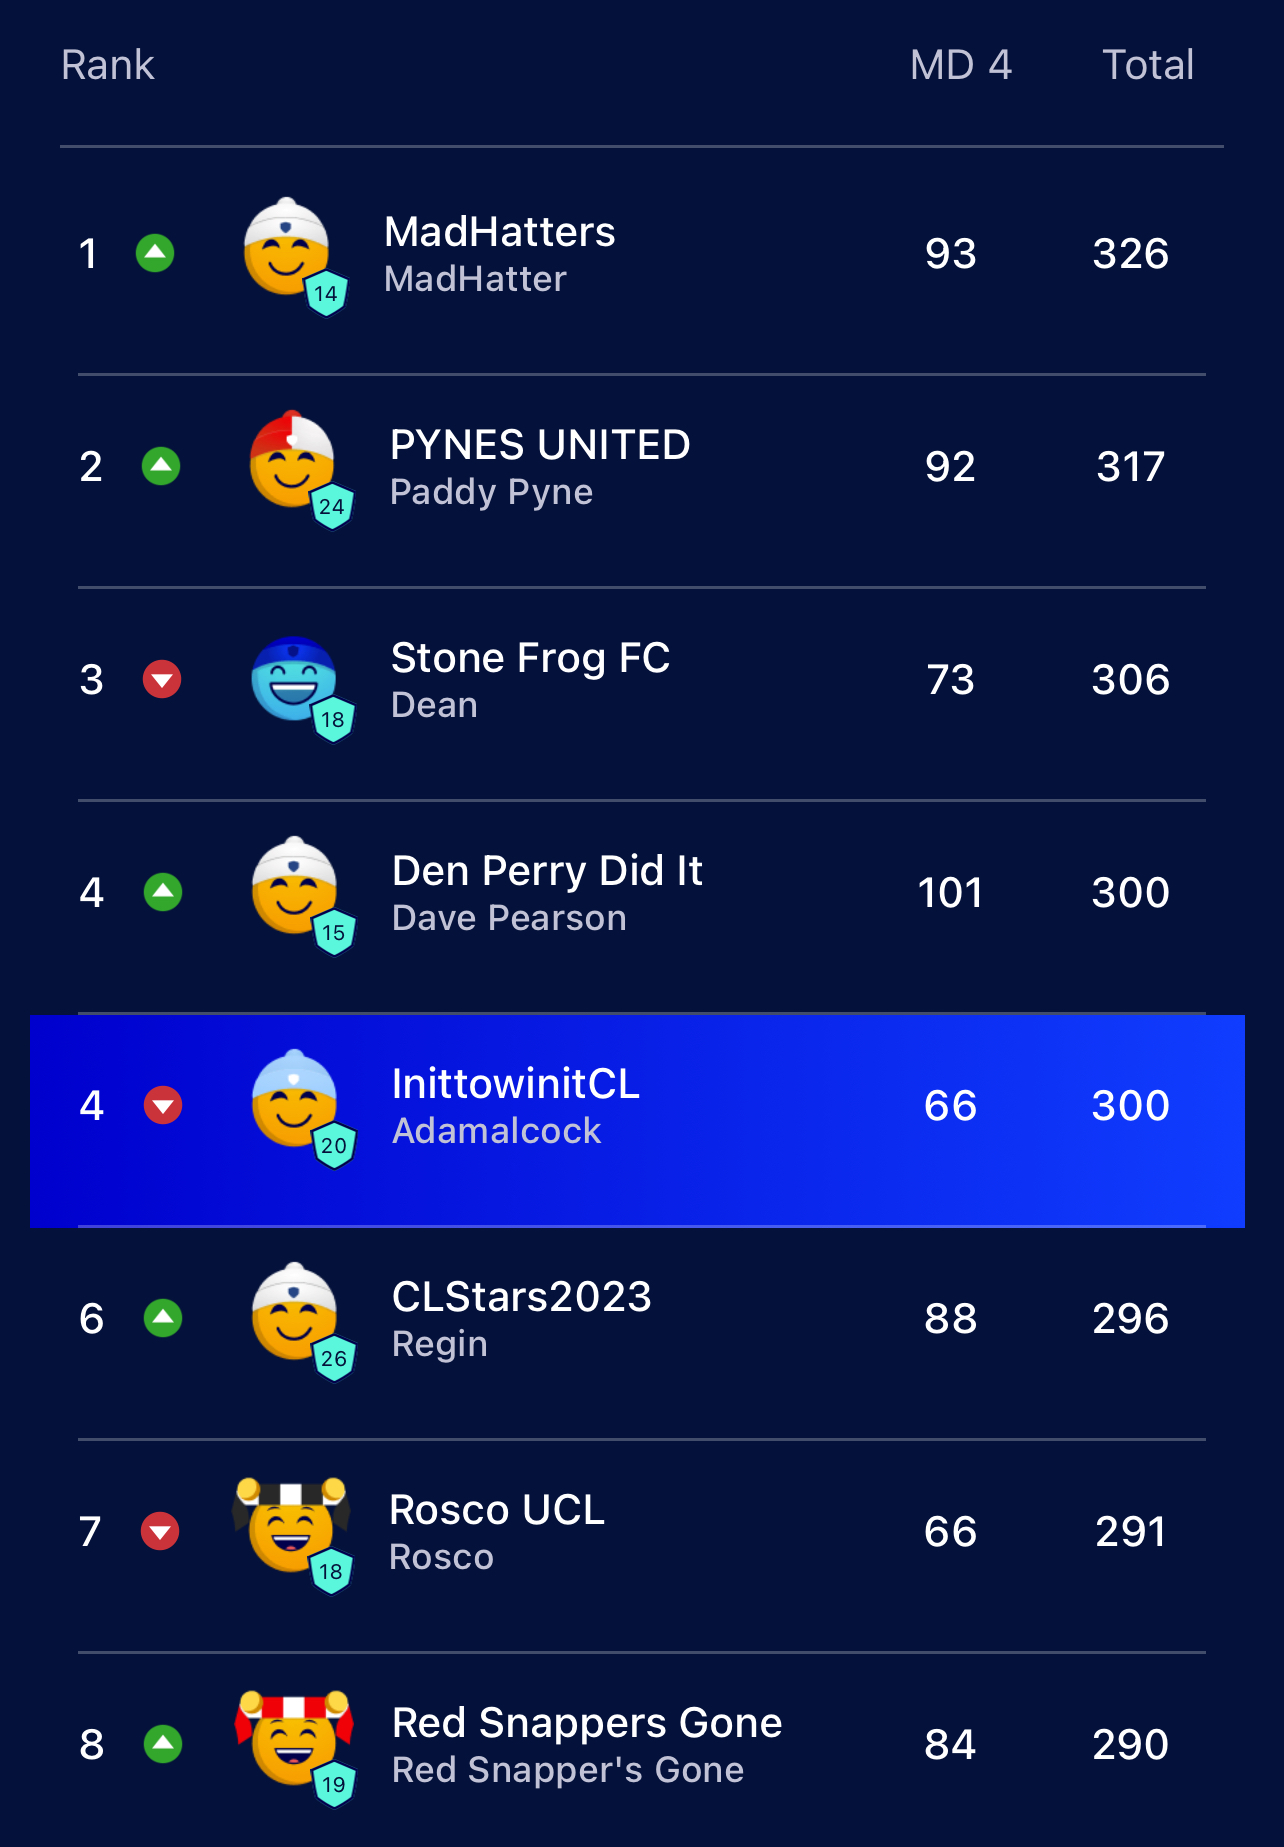The image size is (1284, 1847).
Task: Click red down arrow on highlighted InittowinitCL row
Action: click(163, 1105)
